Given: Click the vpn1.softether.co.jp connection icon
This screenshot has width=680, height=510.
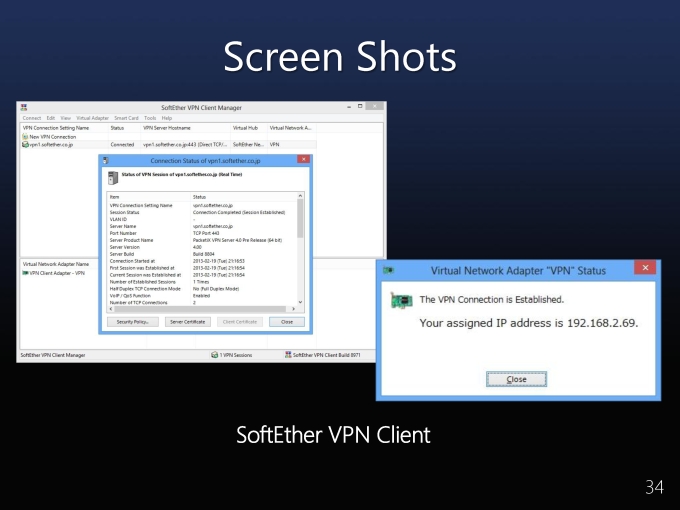Looking at the screenshot, I should pos(25,144).
